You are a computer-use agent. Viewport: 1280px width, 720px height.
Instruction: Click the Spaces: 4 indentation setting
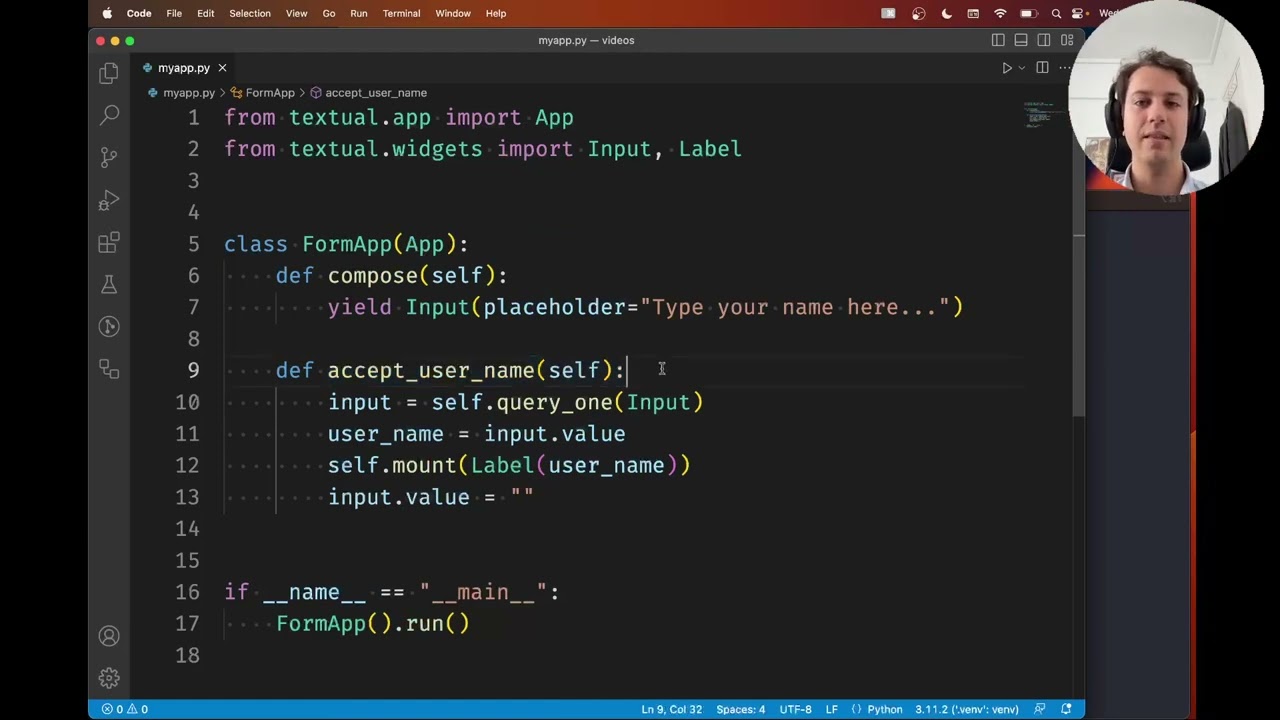(x=740, y=709)
